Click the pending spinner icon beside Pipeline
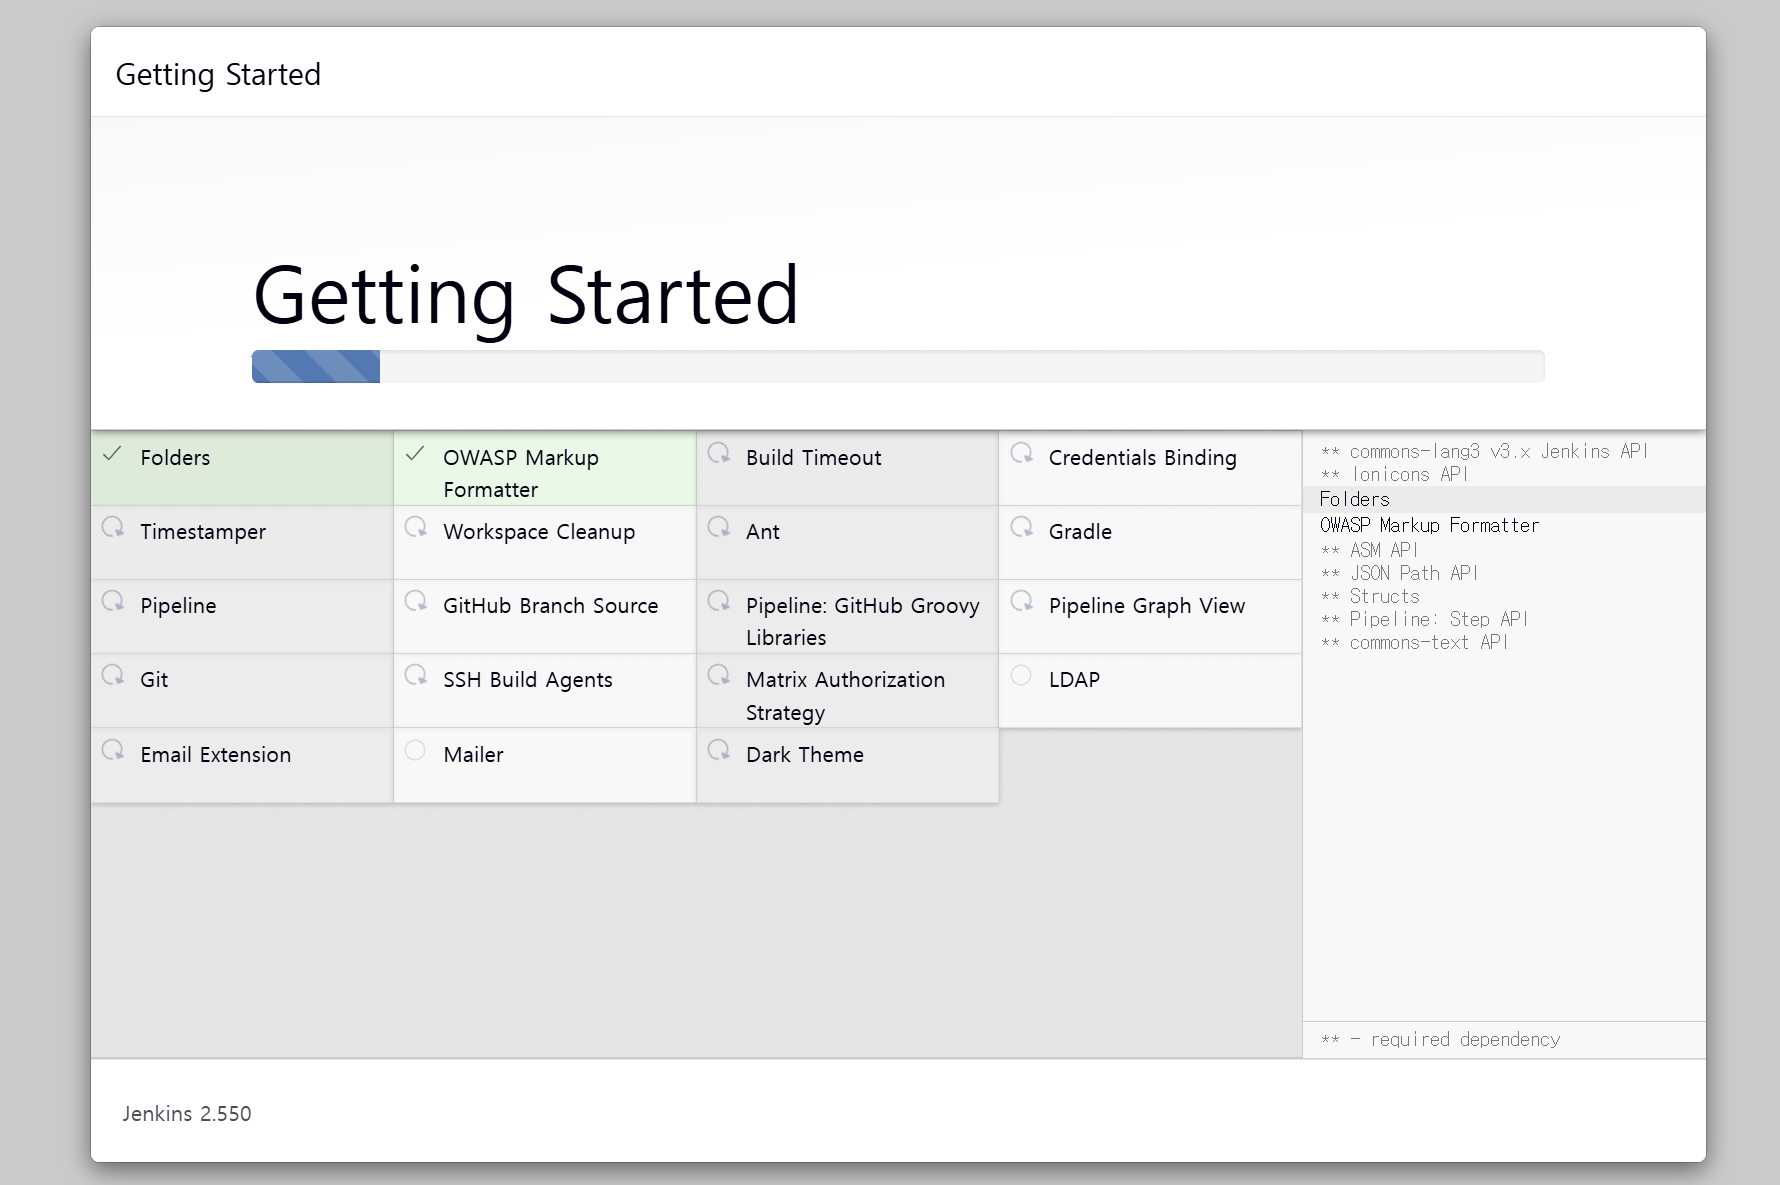Viewport: 1780px width, 1185px height. click(113, 601)
